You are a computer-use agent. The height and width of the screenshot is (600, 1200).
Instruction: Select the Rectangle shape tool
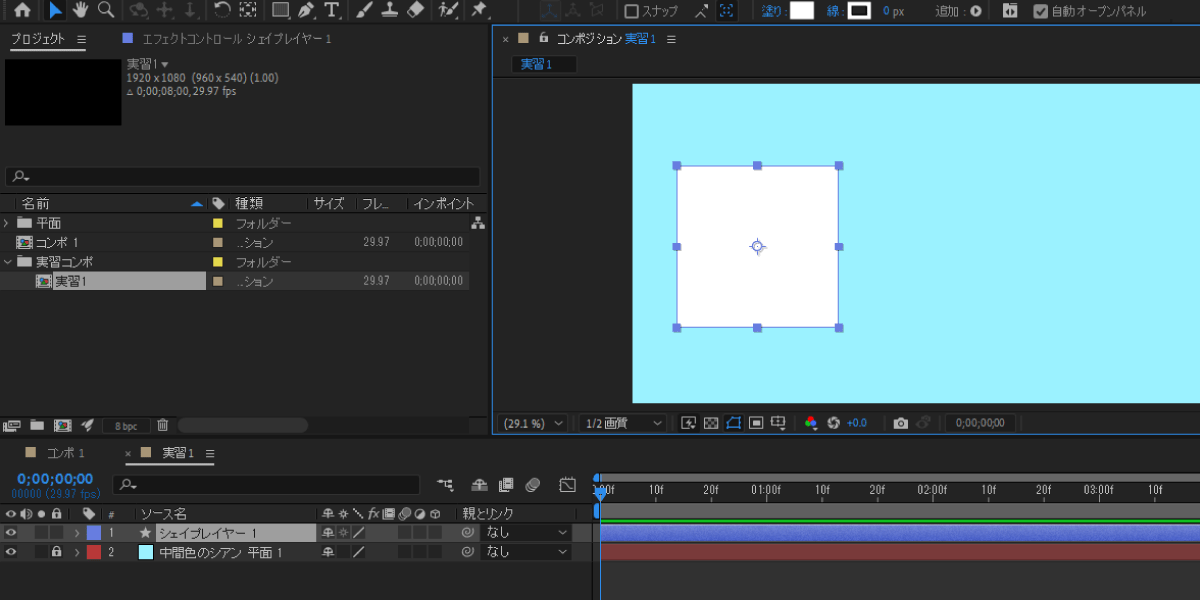pos(281,11)
